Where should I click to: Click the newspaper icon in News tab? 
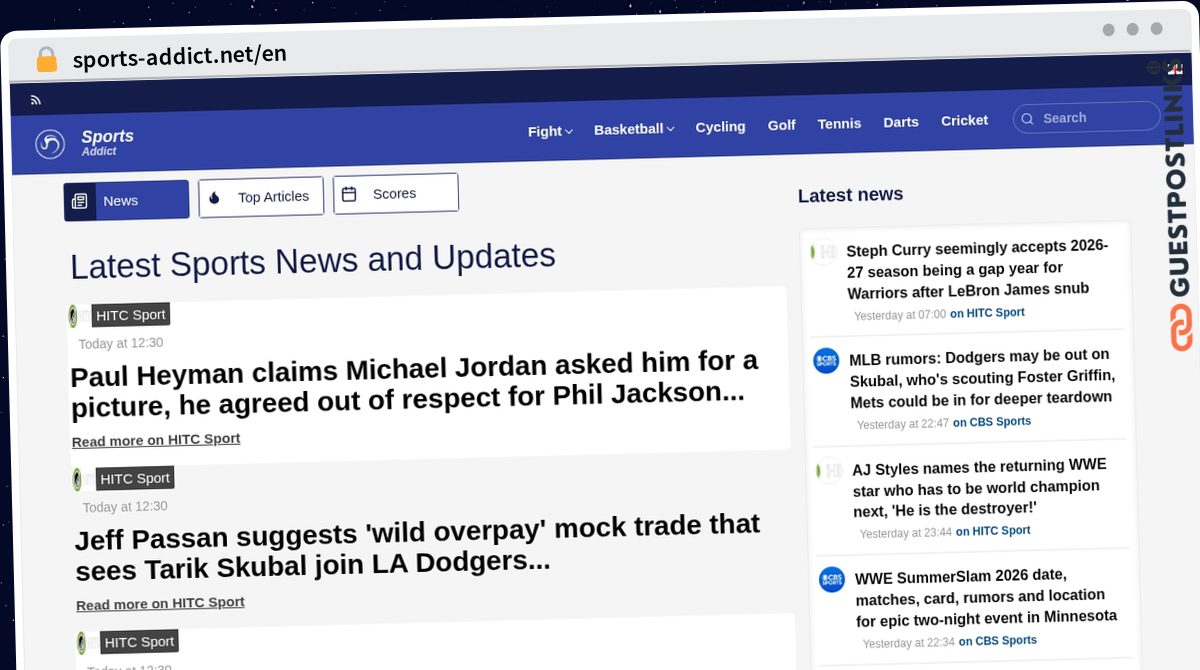coord(79,201)
